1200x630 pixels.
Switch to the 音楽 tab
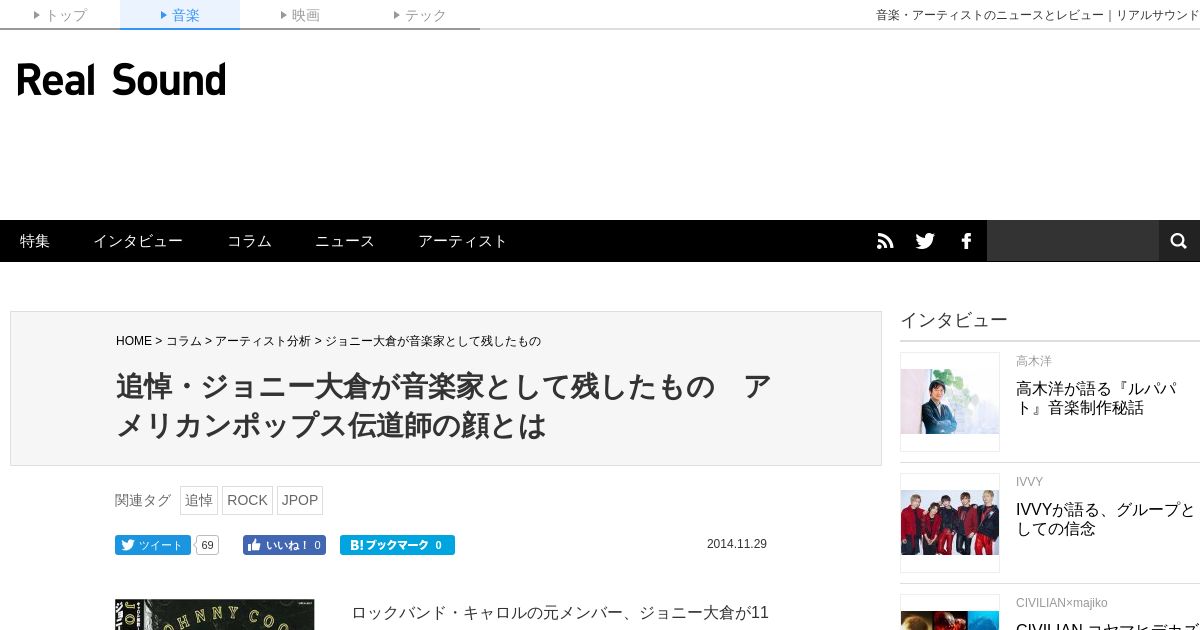[x=180, y=15]
